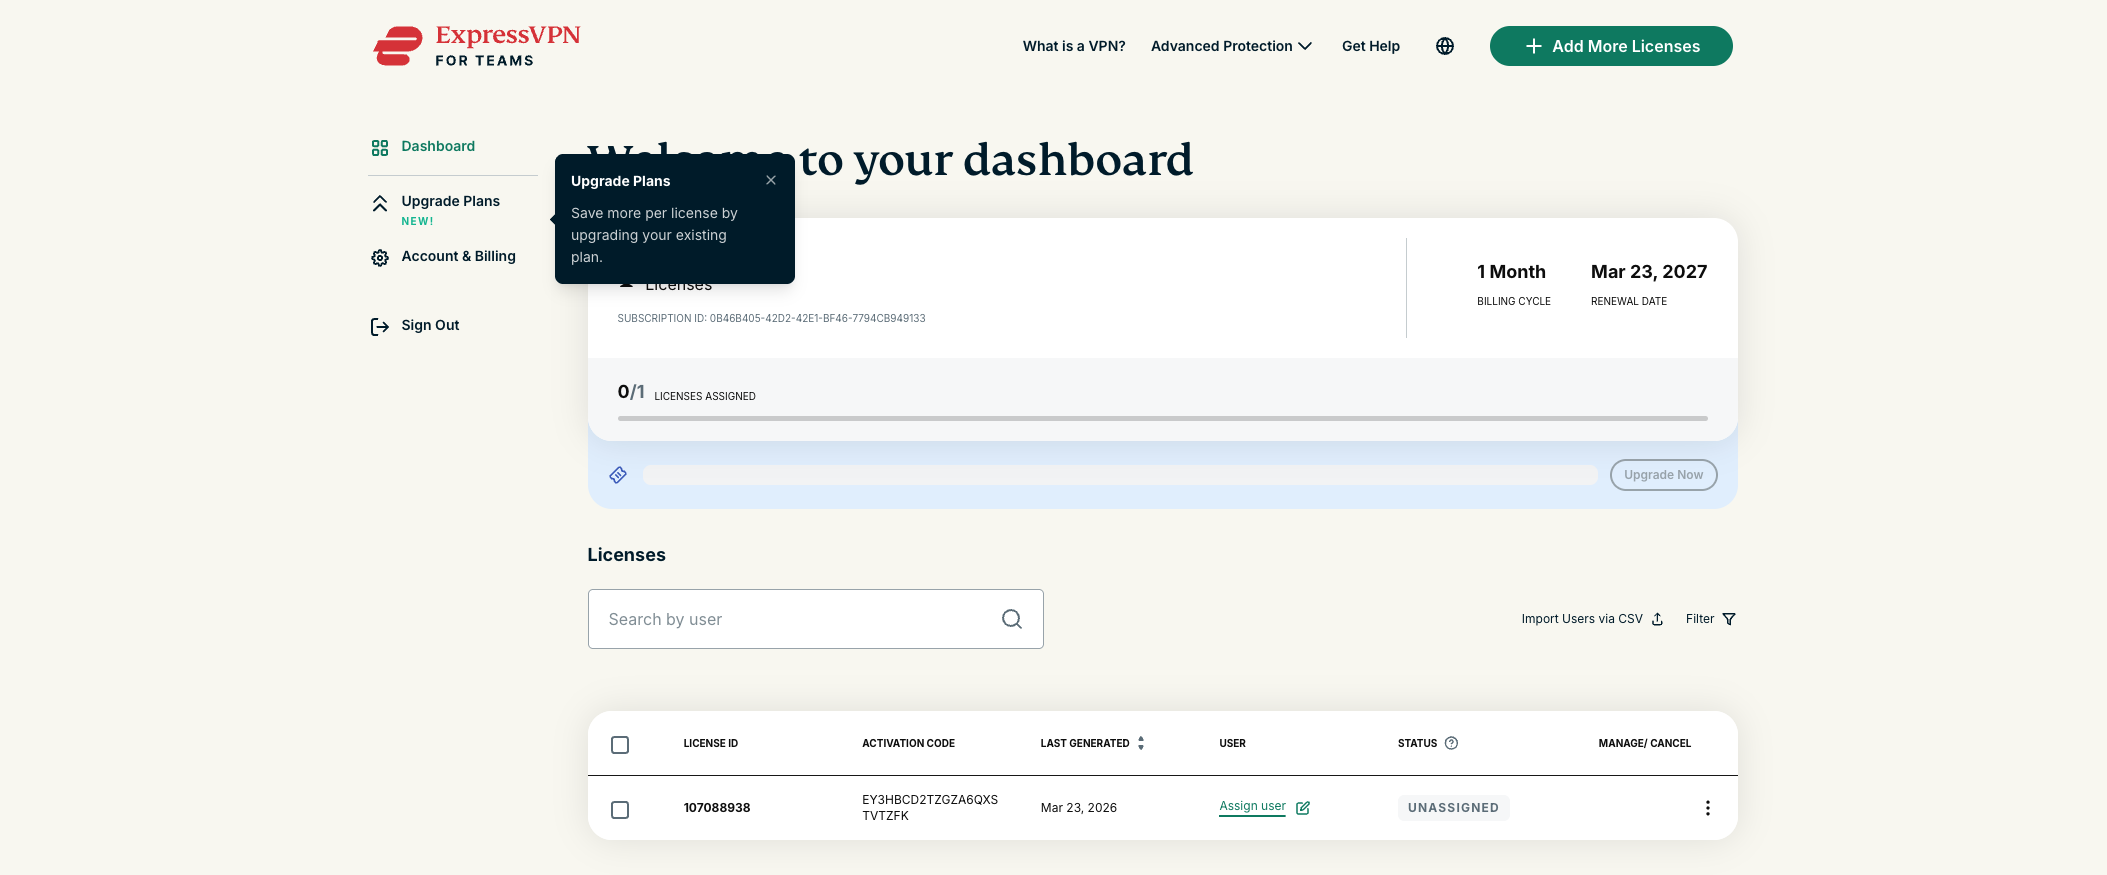The image size is (2107, 875).
Task: Open the status help question icon
Action: (1451, 743)
